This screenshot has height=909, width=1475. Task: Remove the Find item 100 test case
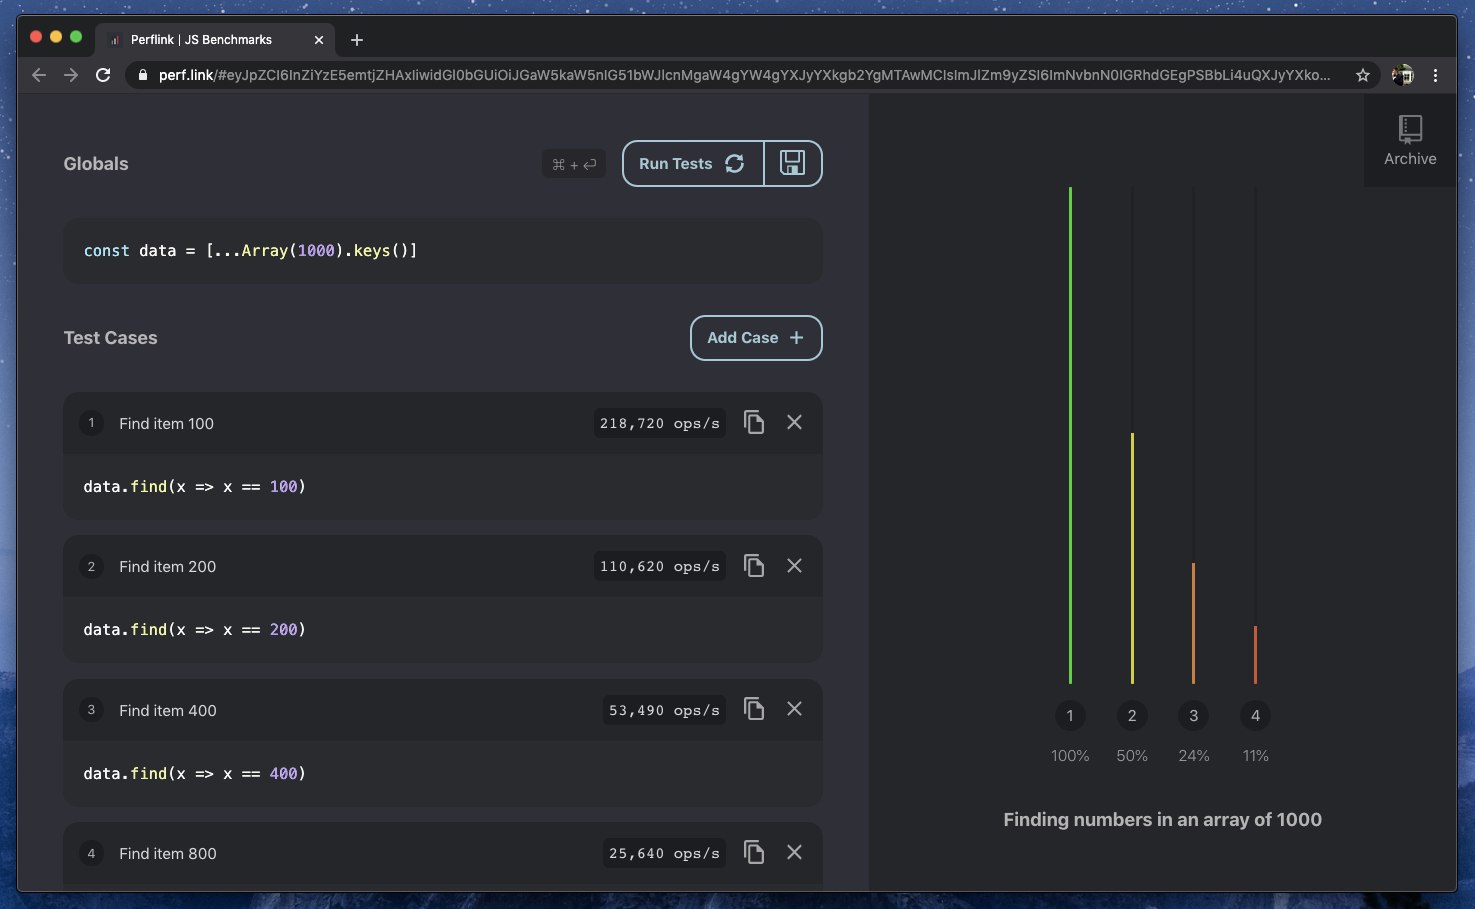coord(795,423)
